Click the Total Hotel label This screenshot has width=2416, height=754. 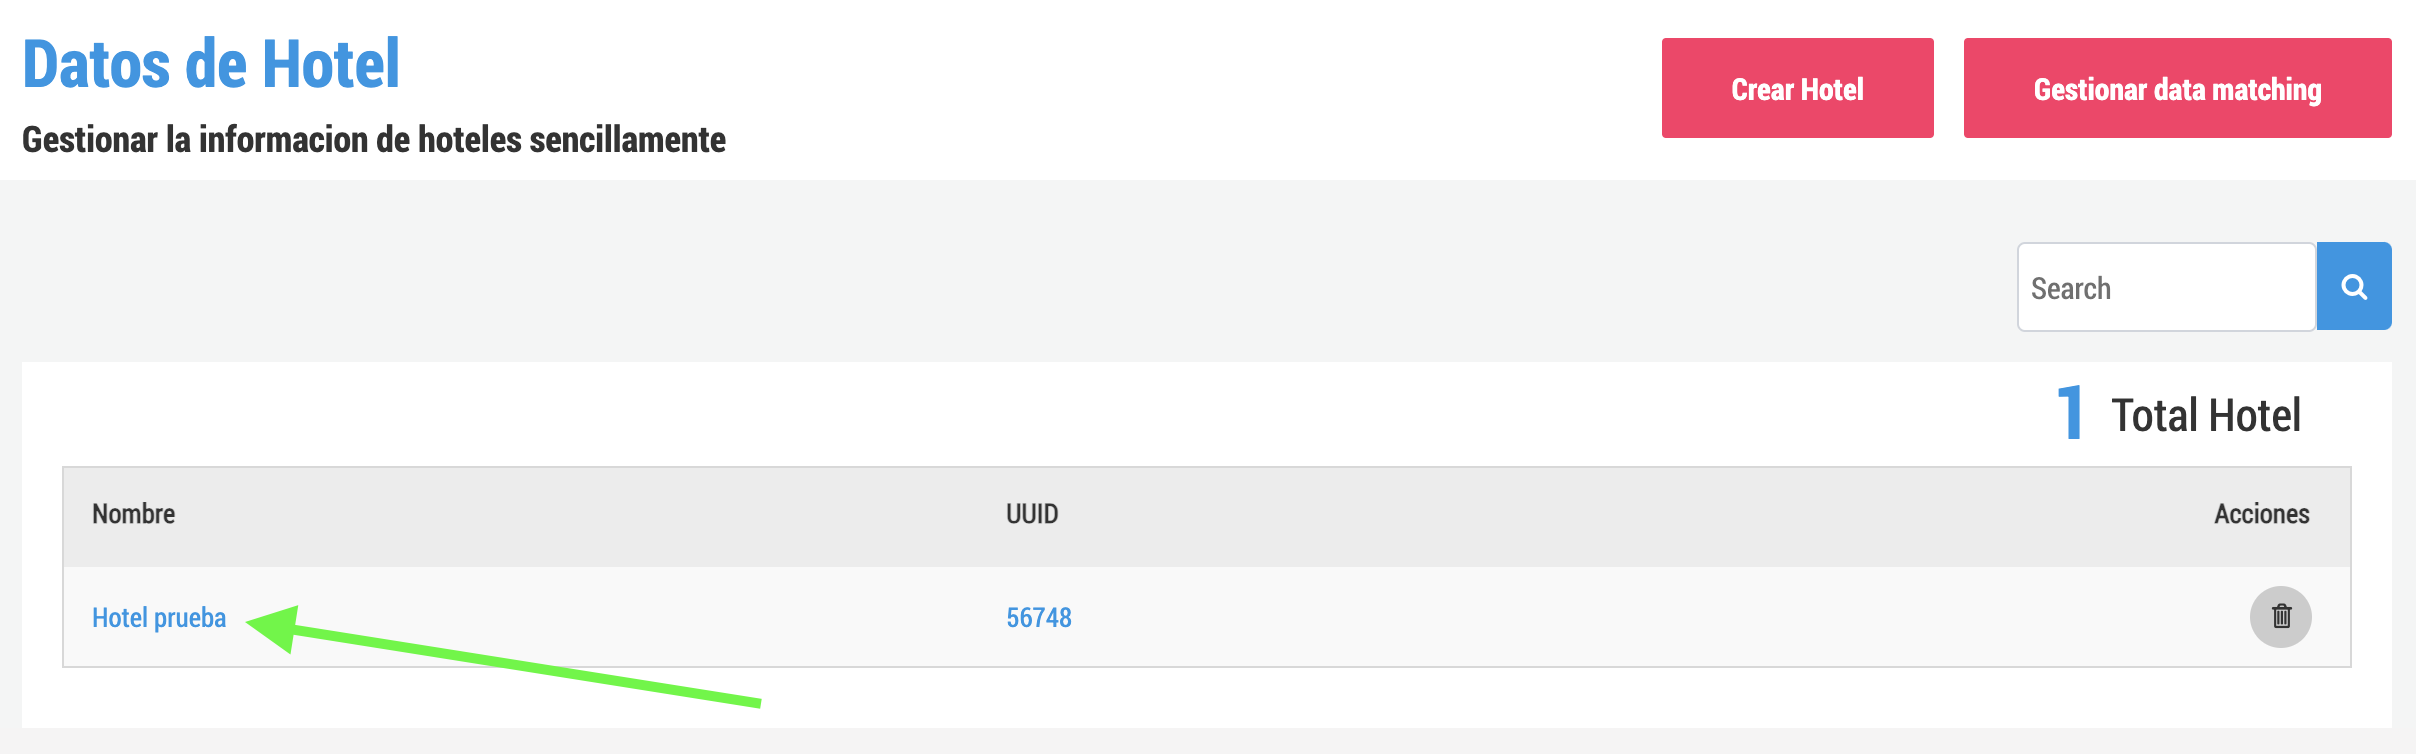pyautogui.click(x=2205, y=415)
